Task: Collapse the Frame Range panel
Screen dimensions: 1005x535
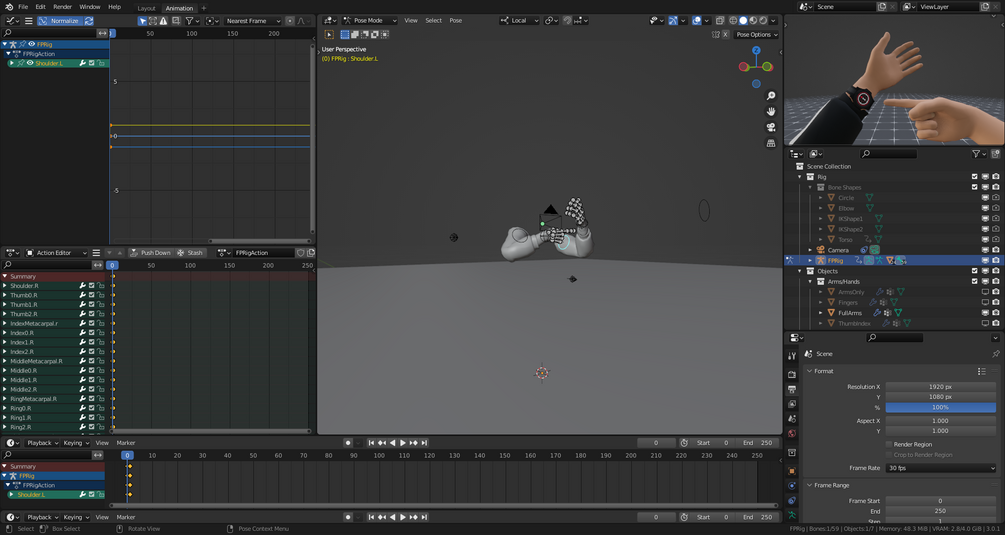Action: [810, 485]
